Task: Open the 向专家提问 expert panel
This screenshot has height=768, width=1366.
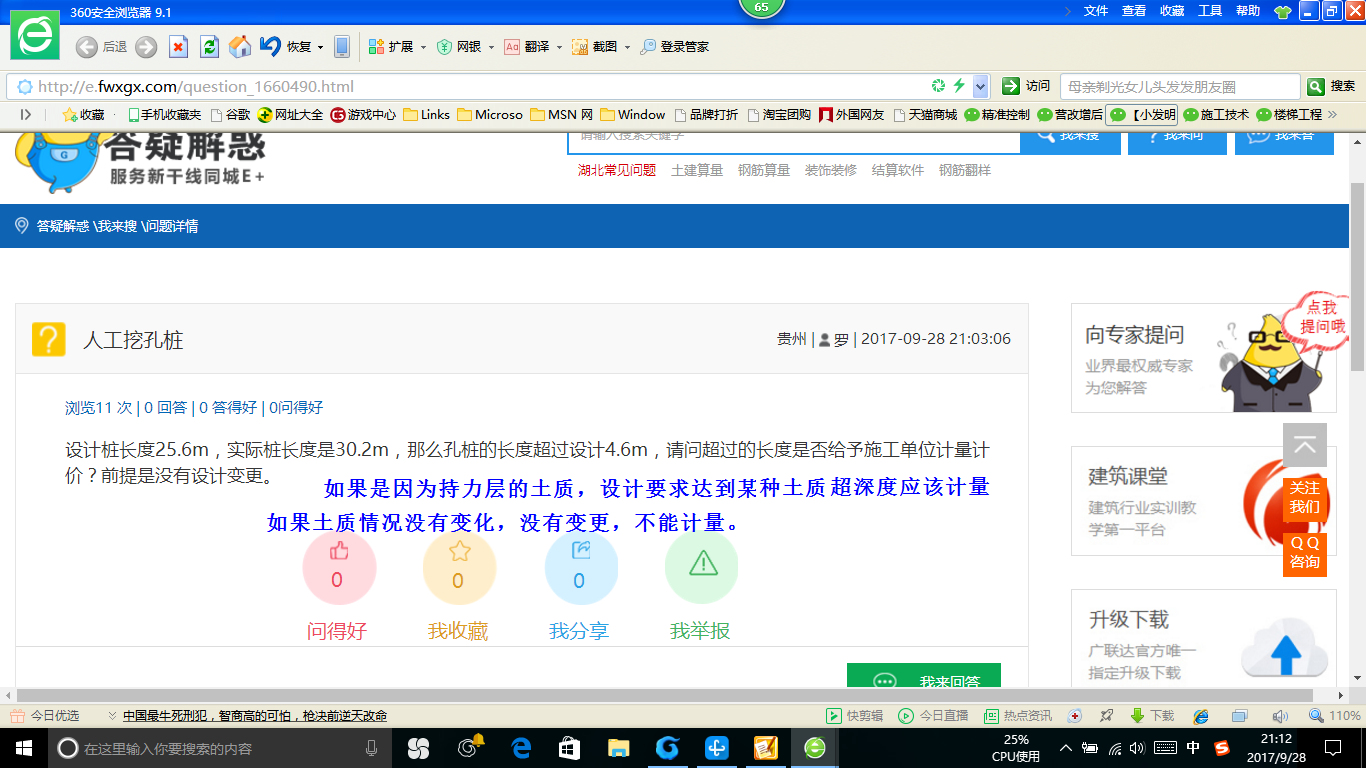Action: point(1204,358)
